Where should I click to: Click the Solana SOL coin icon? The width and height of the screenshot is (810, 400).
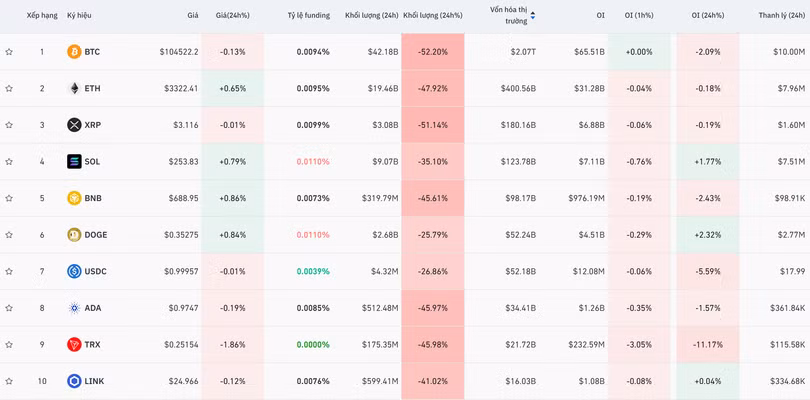tap(74, 162)
